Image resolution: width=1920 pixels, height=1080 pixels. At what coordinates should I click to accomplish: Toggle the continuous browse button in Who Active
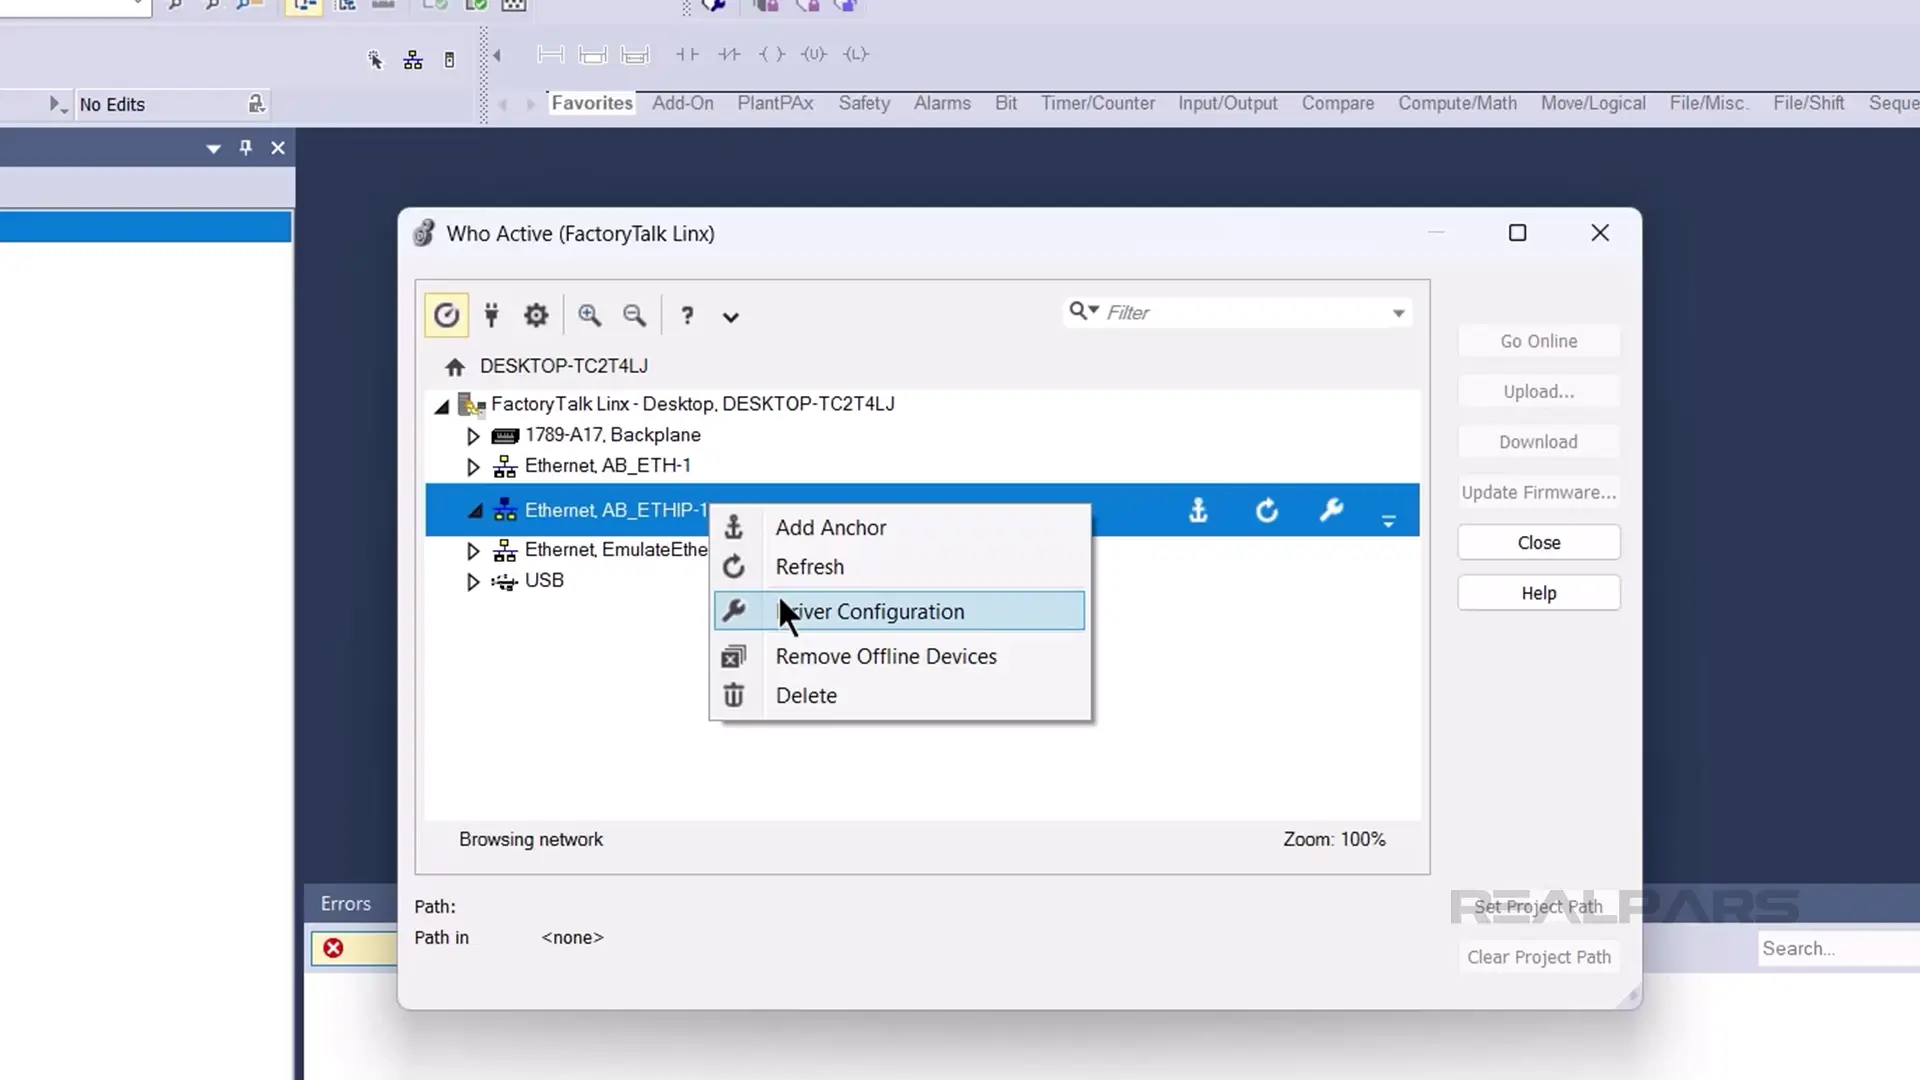point(446,315)
